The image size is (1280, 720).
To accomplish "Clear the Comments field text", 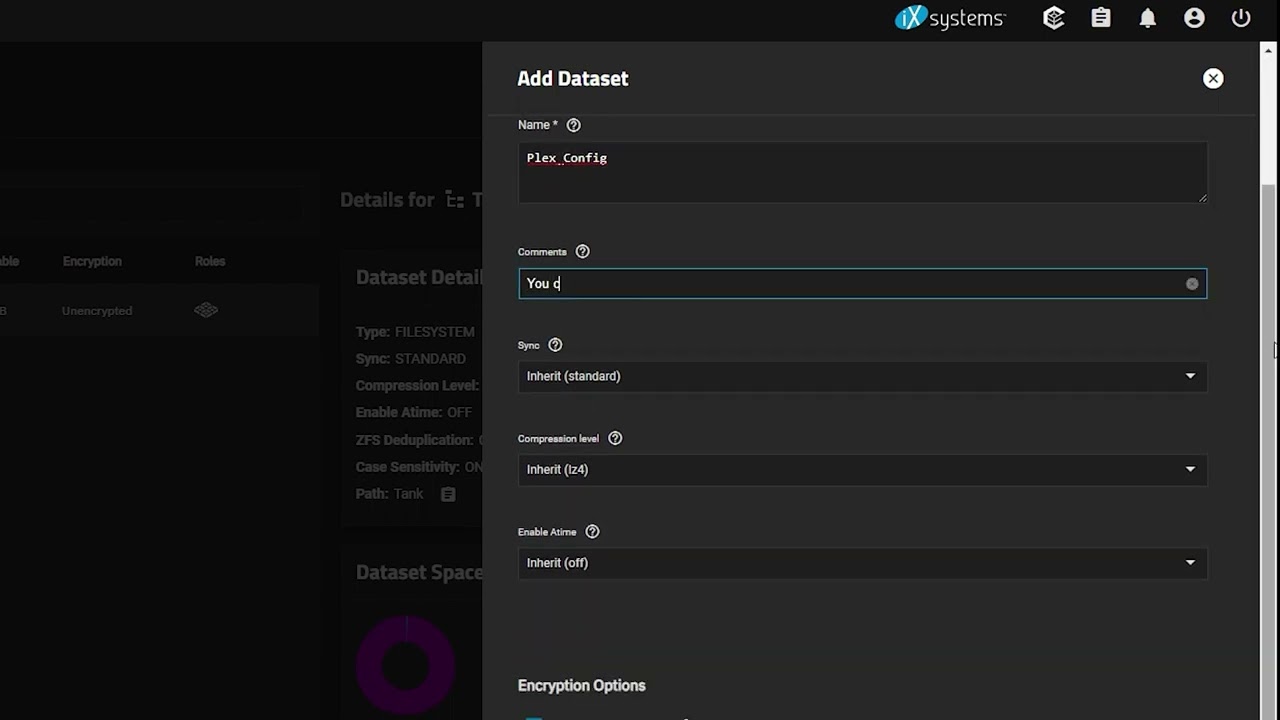I will (1192, 284).
